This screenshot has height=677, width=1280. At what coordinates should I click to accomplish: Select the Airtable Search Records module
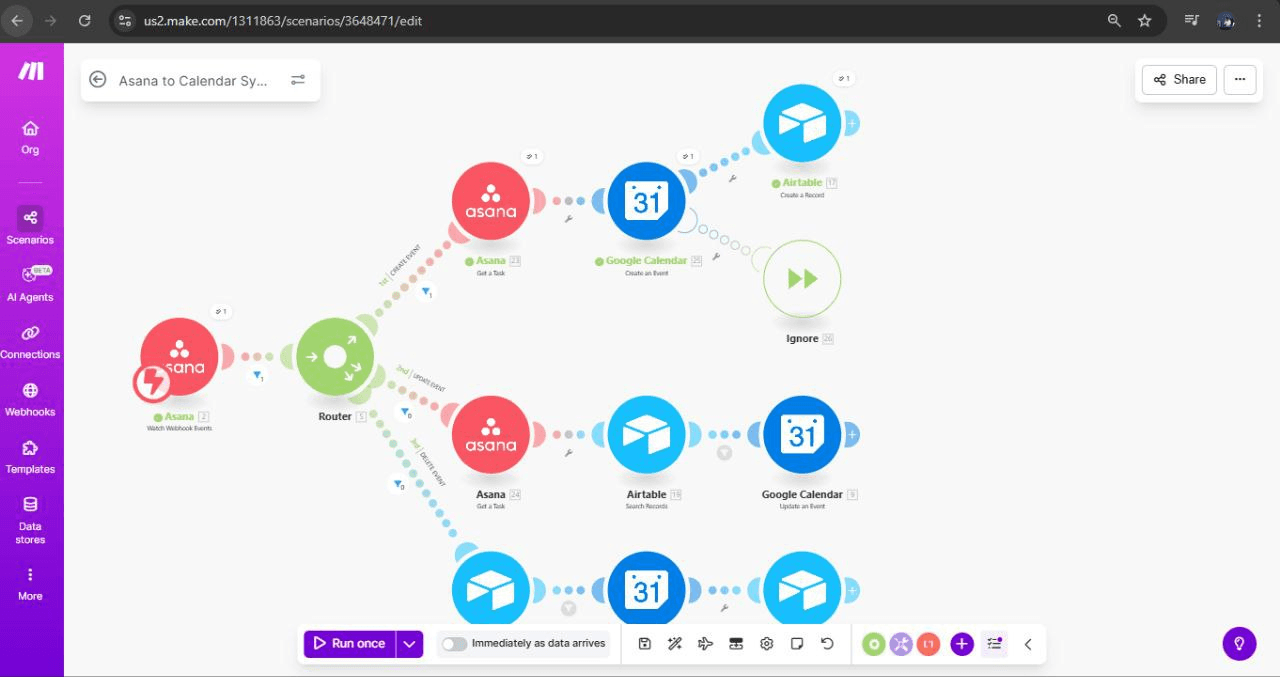[x=647, y=435]
